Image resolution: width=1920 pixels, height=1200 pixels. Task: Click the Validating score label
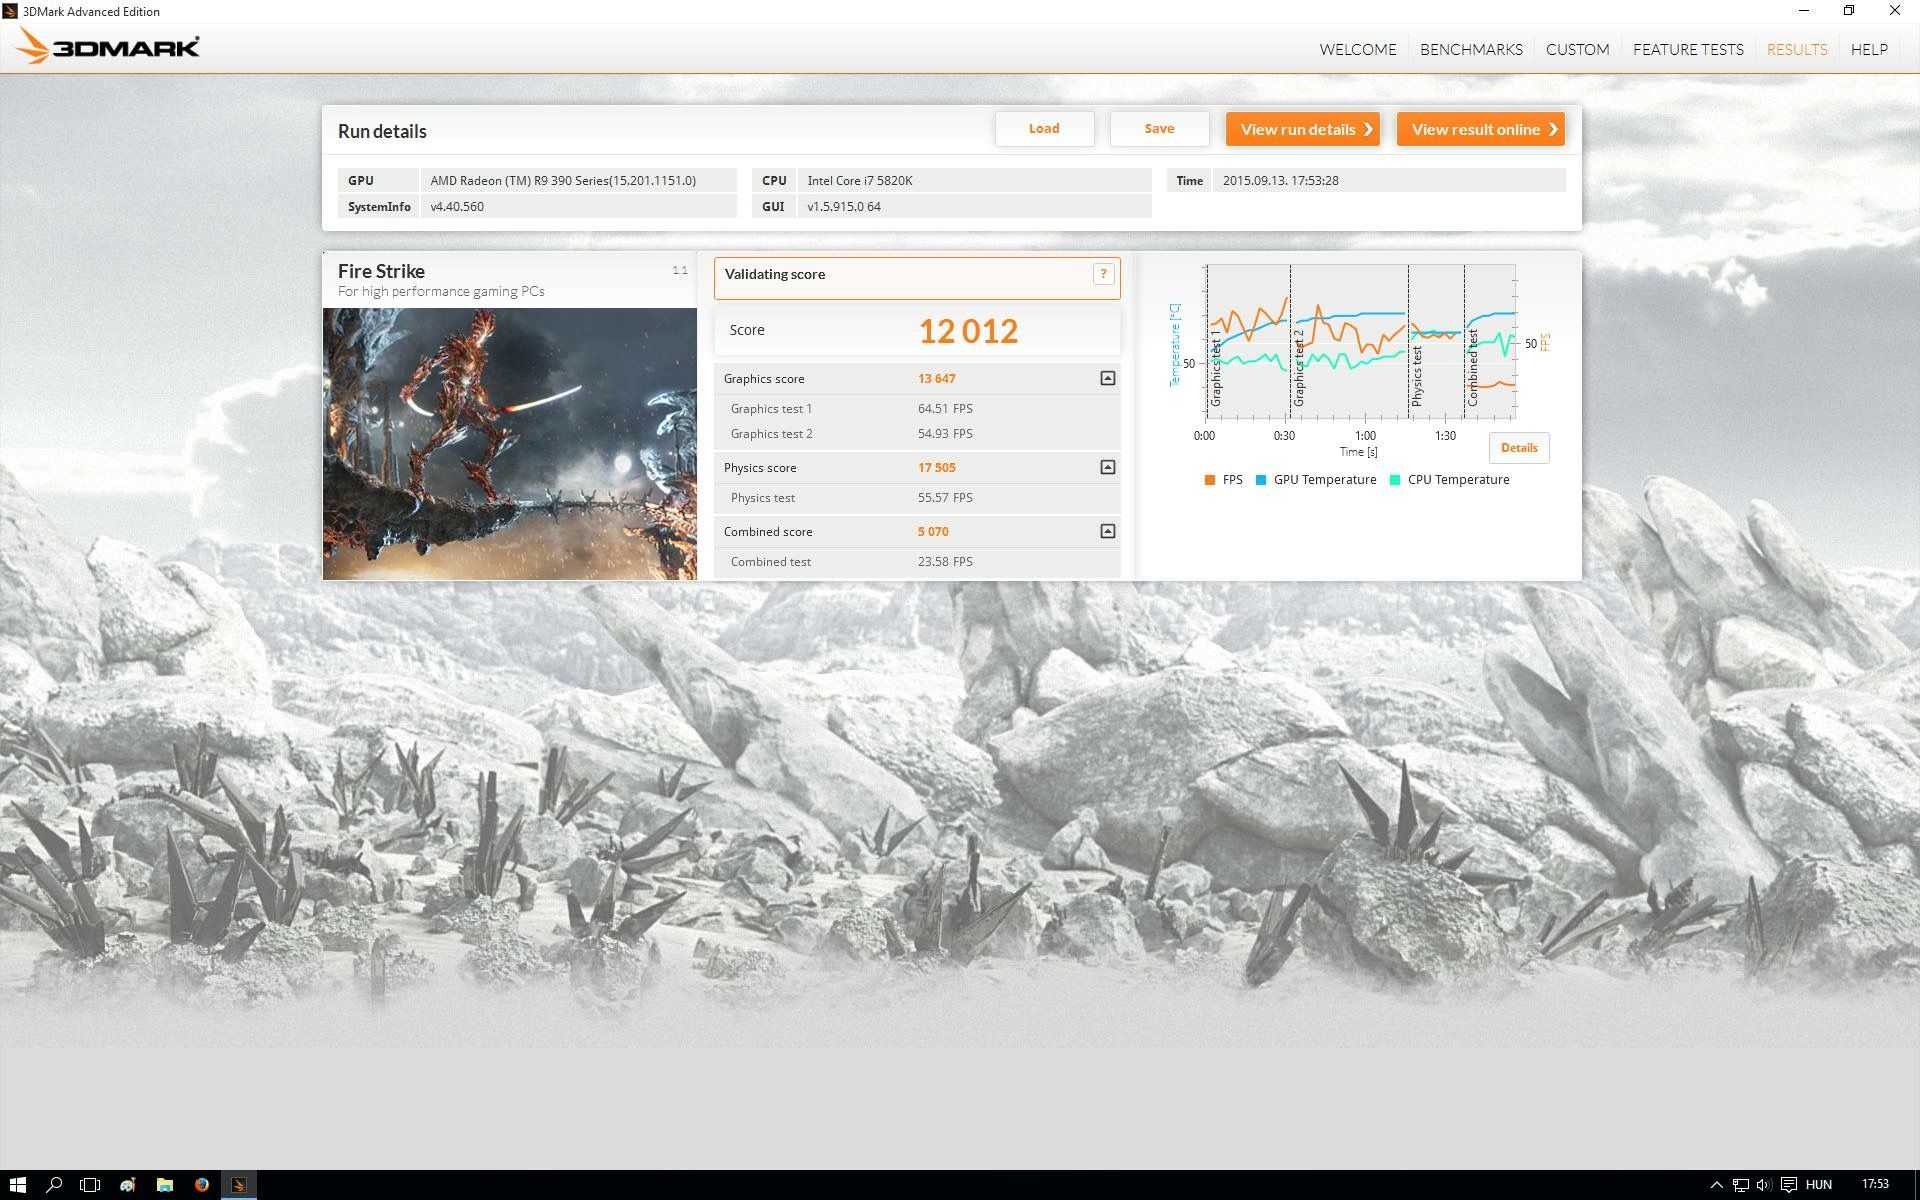(x=775, y=274)
